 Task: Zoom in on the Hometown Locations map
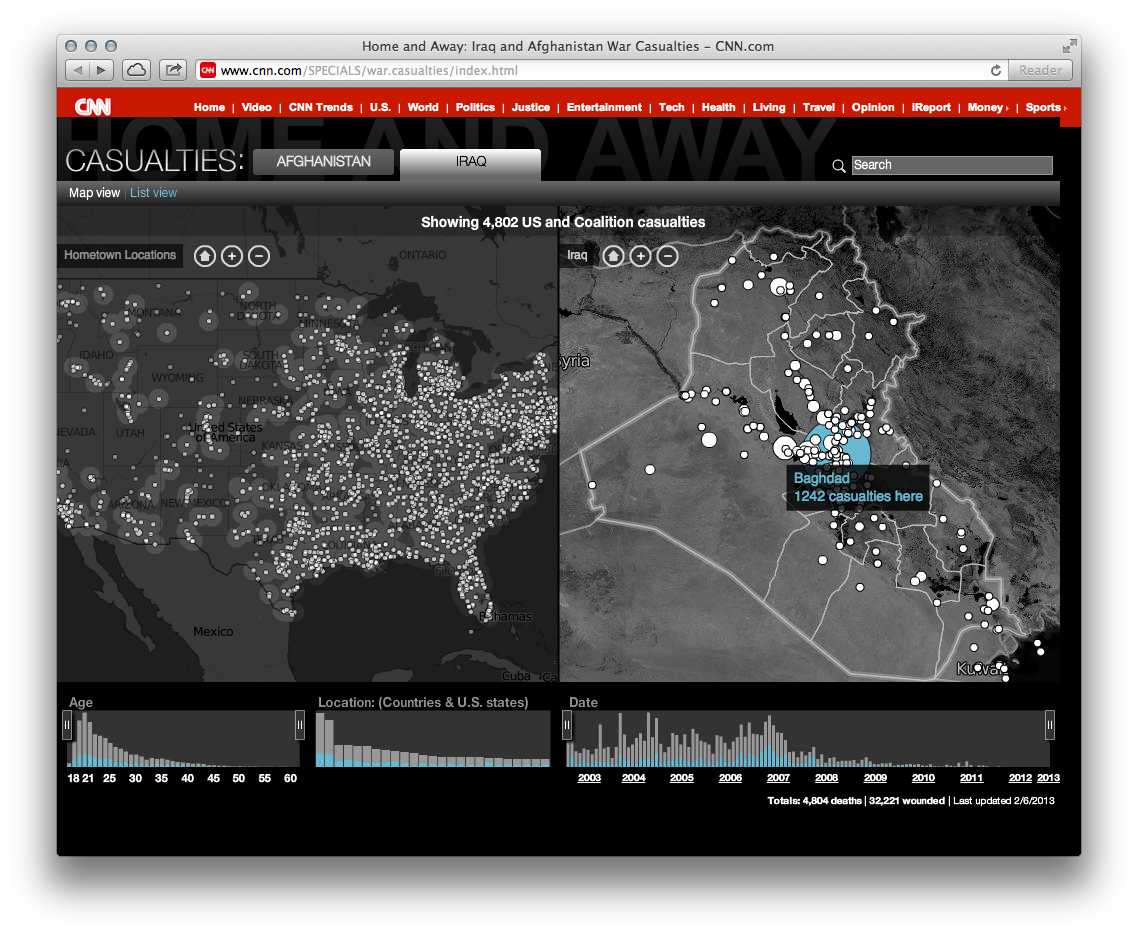pos(231,255)
